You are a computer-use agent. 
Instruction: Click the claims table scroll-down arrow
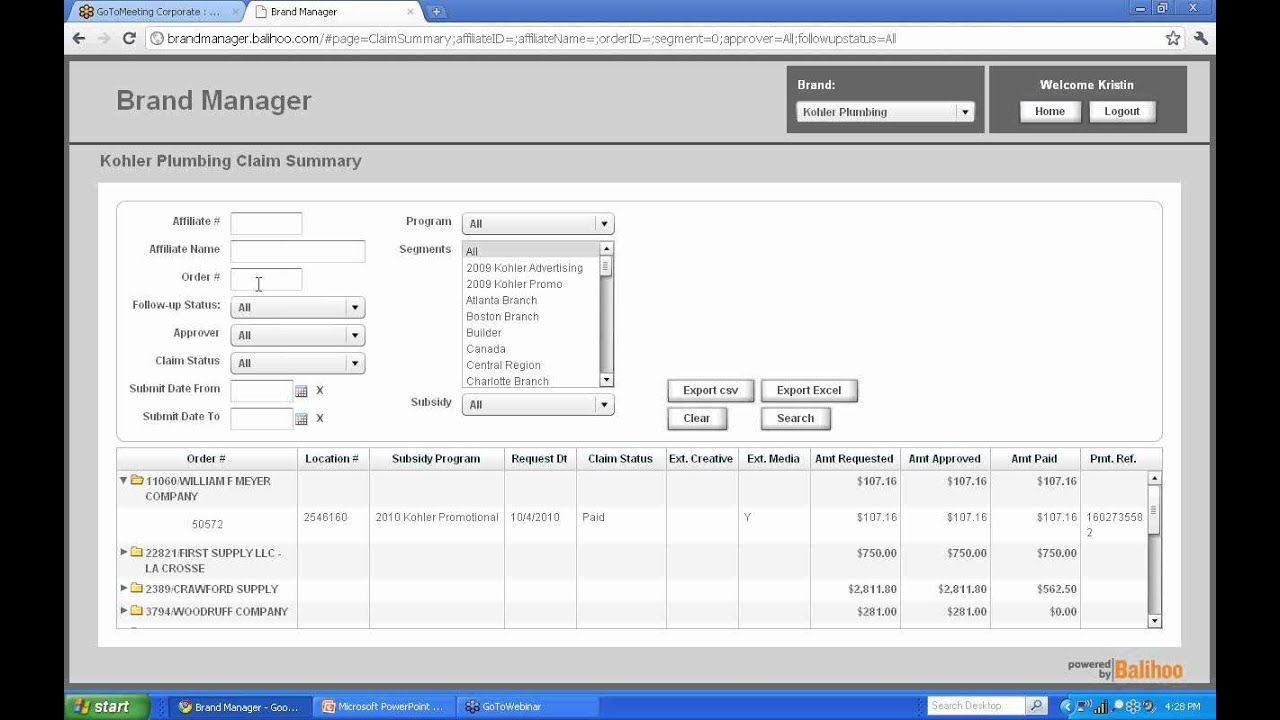point(1154,621)
